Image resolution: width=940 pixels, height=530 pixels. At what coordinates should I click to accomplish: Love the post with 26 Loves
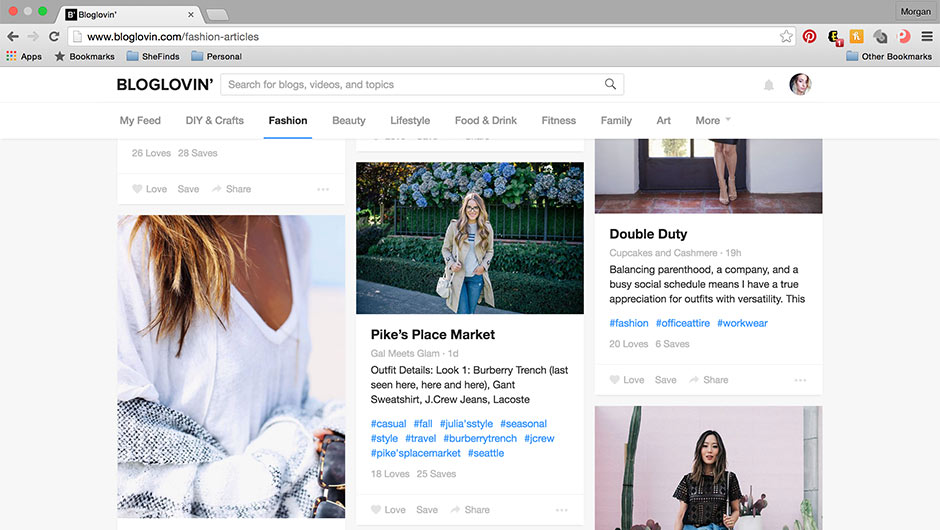tap(149, 189)
